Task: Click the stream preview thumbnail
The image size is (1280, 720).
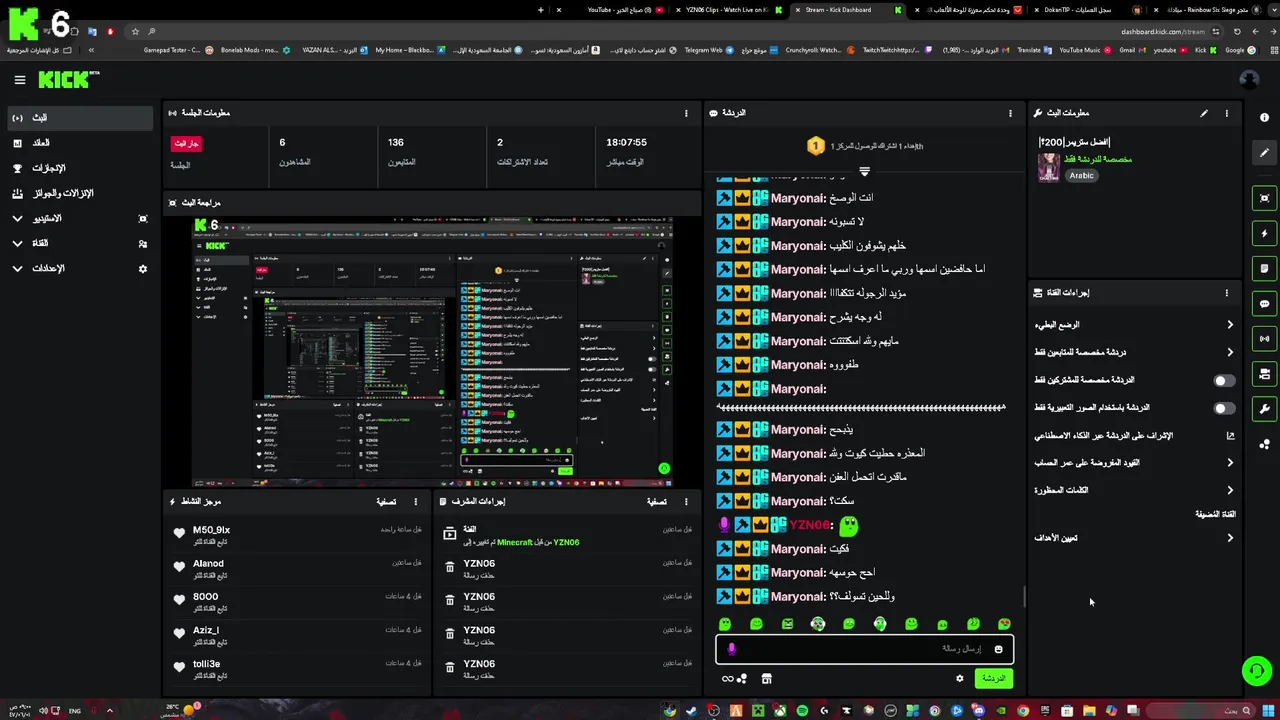Action: 433,350
